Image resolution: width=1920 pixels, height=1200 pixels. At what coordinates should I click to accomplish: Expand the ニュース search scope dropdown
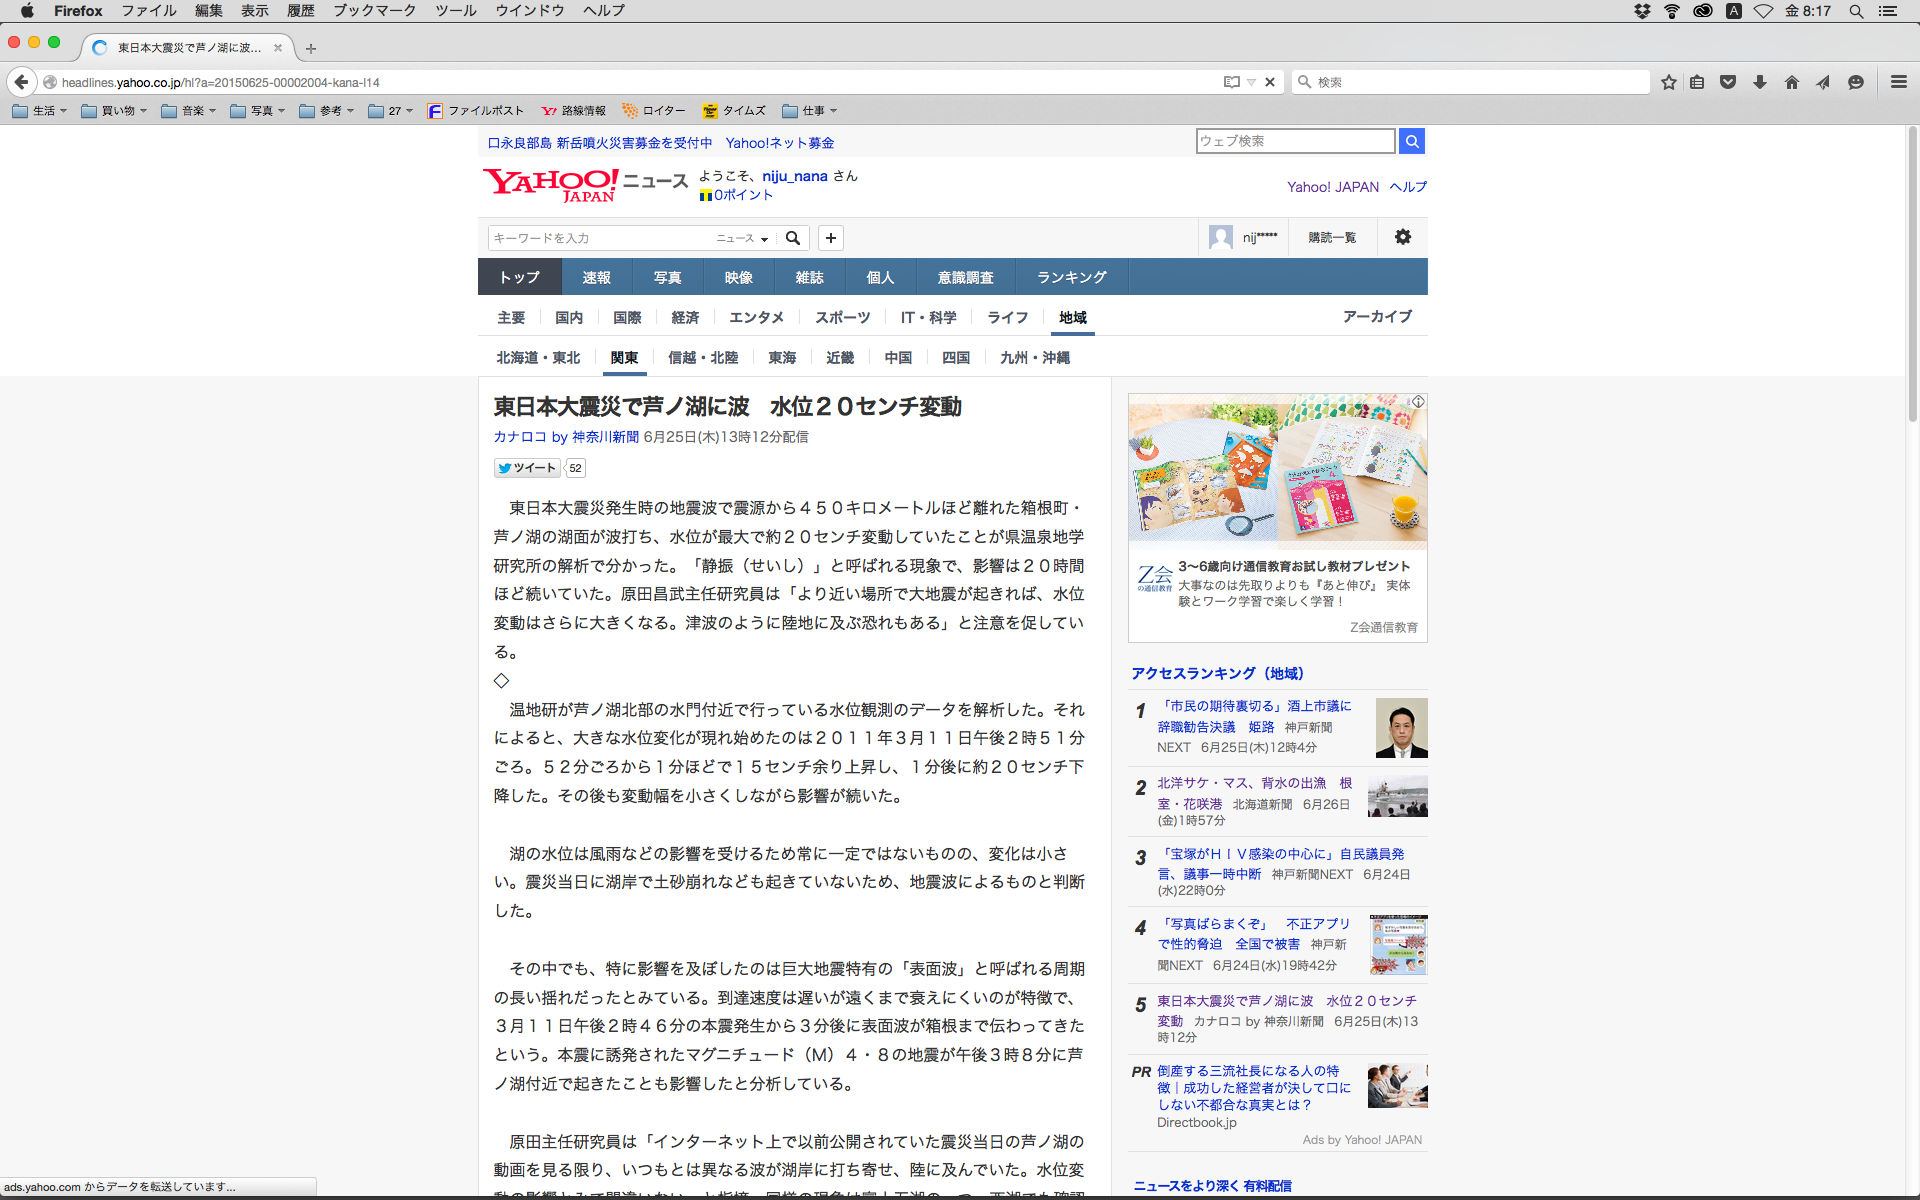click(741, 238)
